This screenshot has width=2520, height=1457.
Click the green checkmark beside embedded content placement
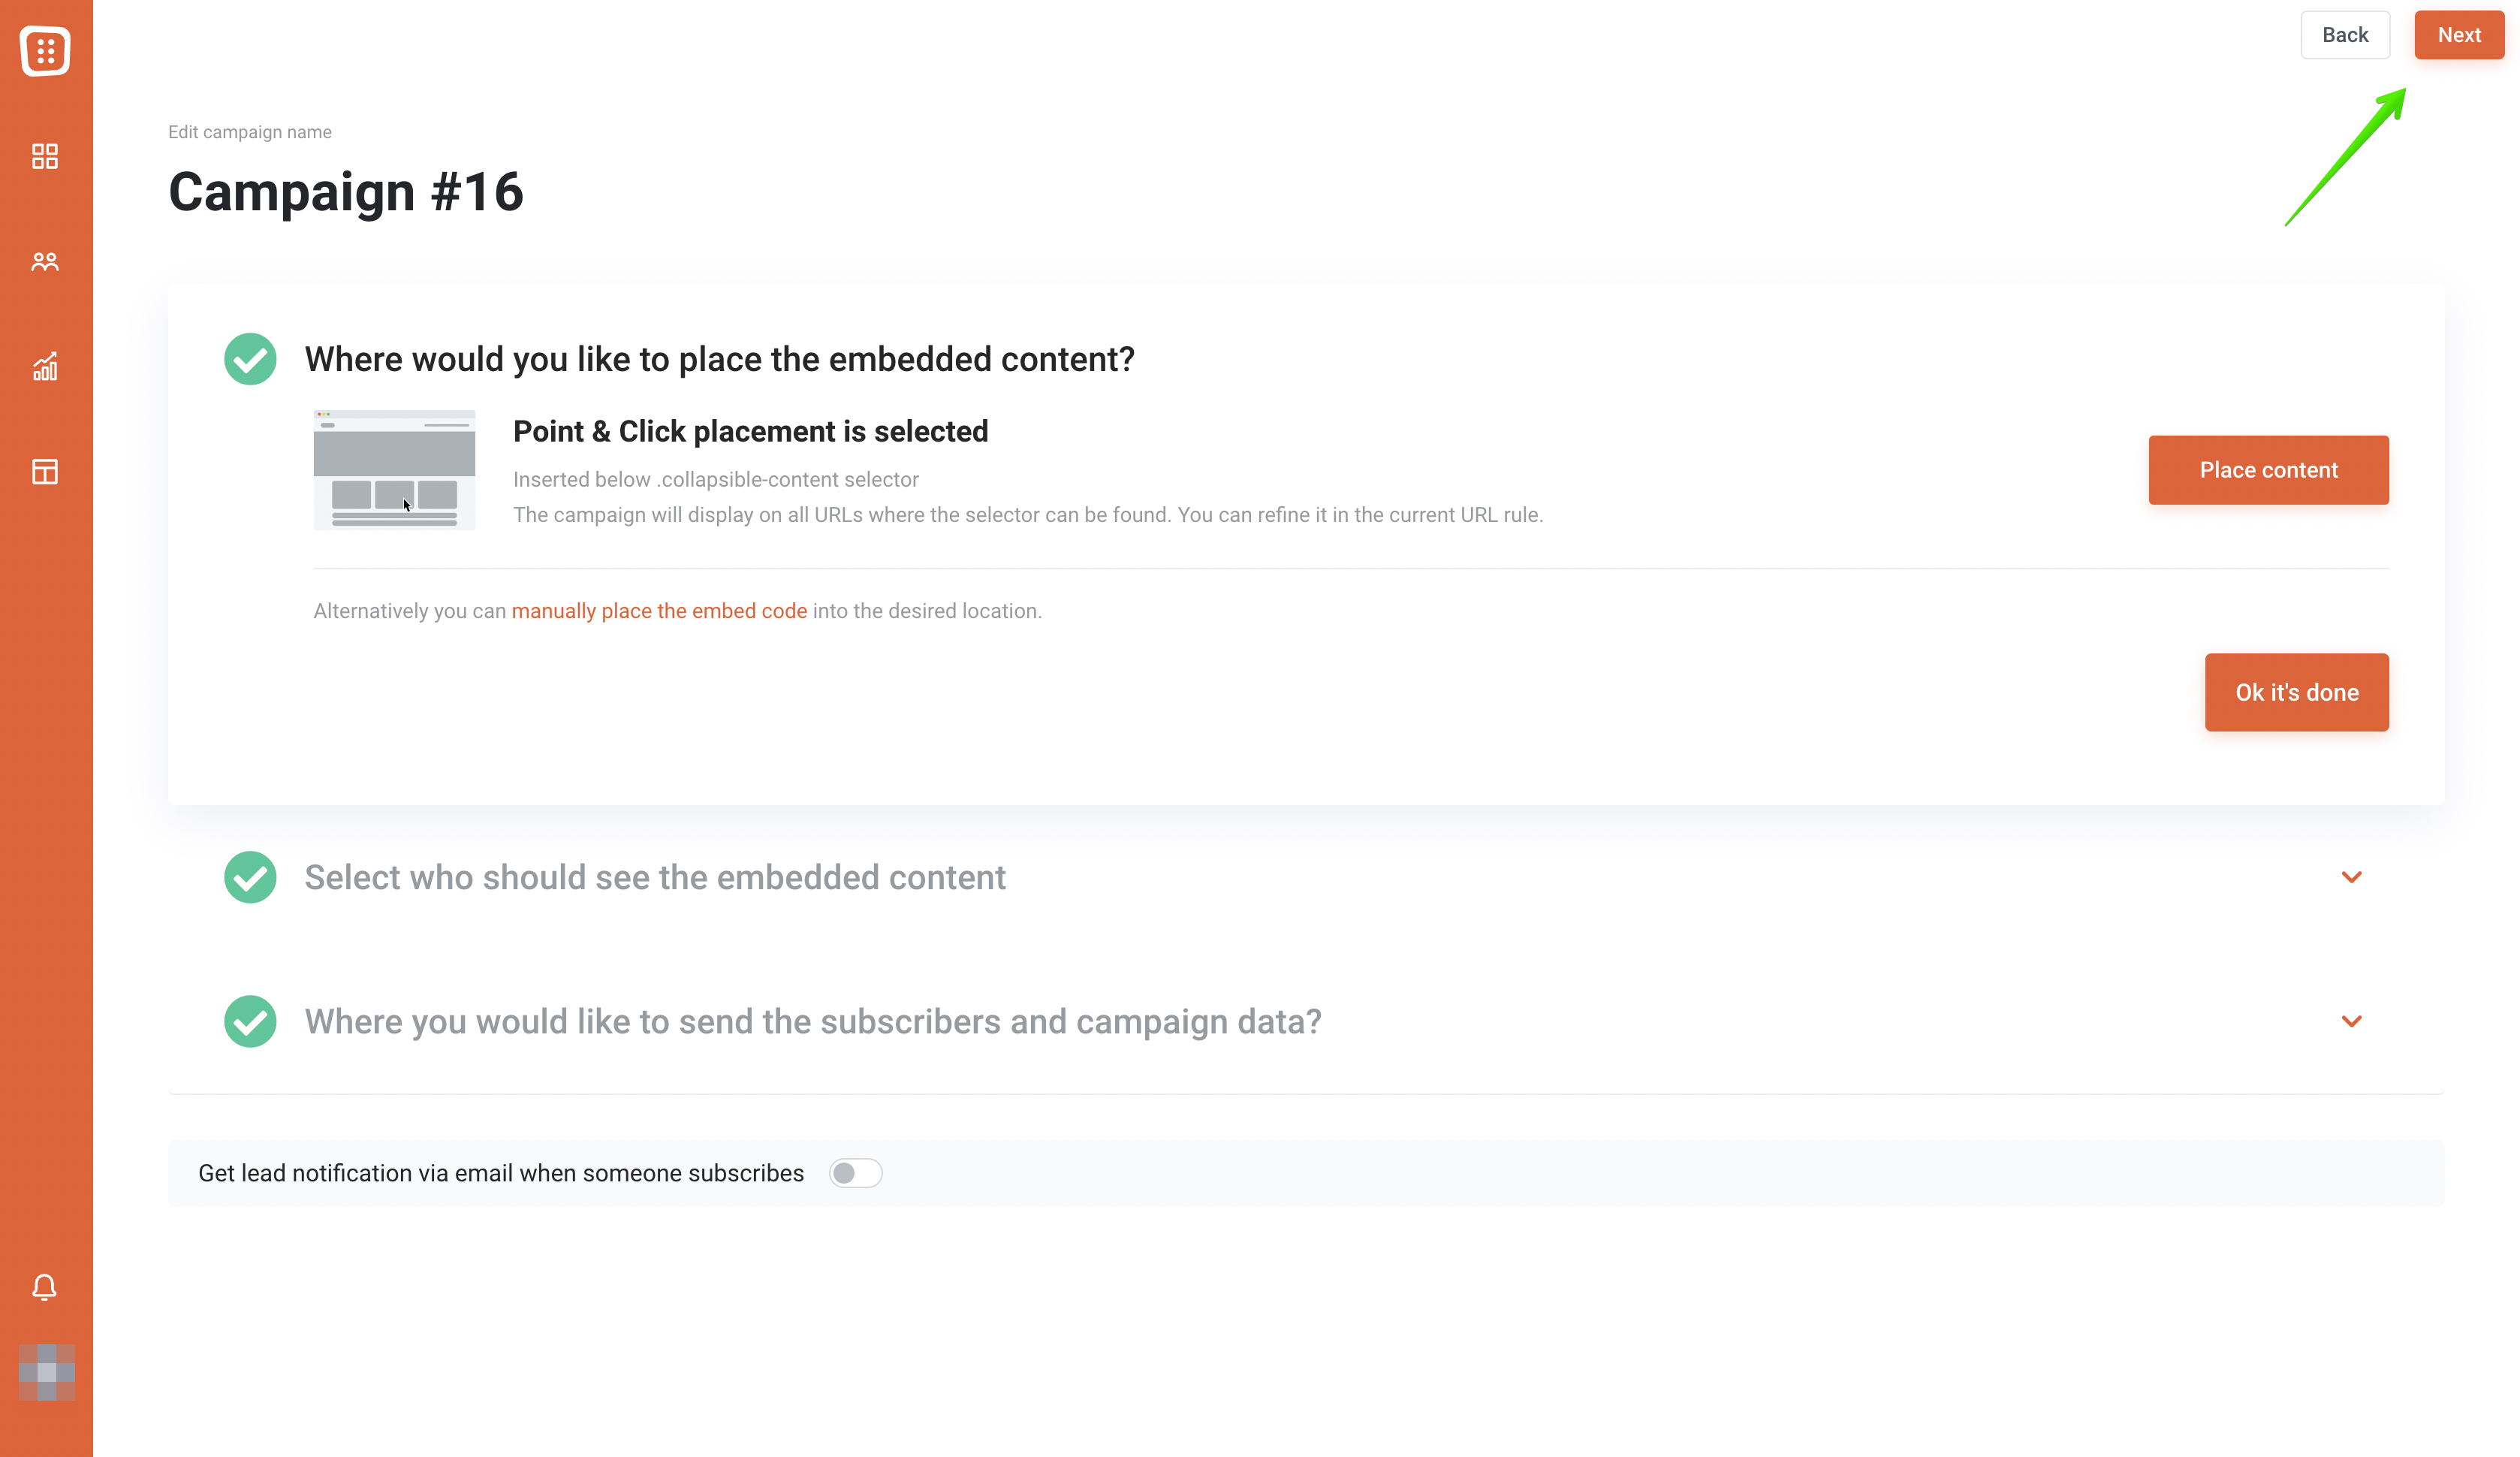point(250,359)
